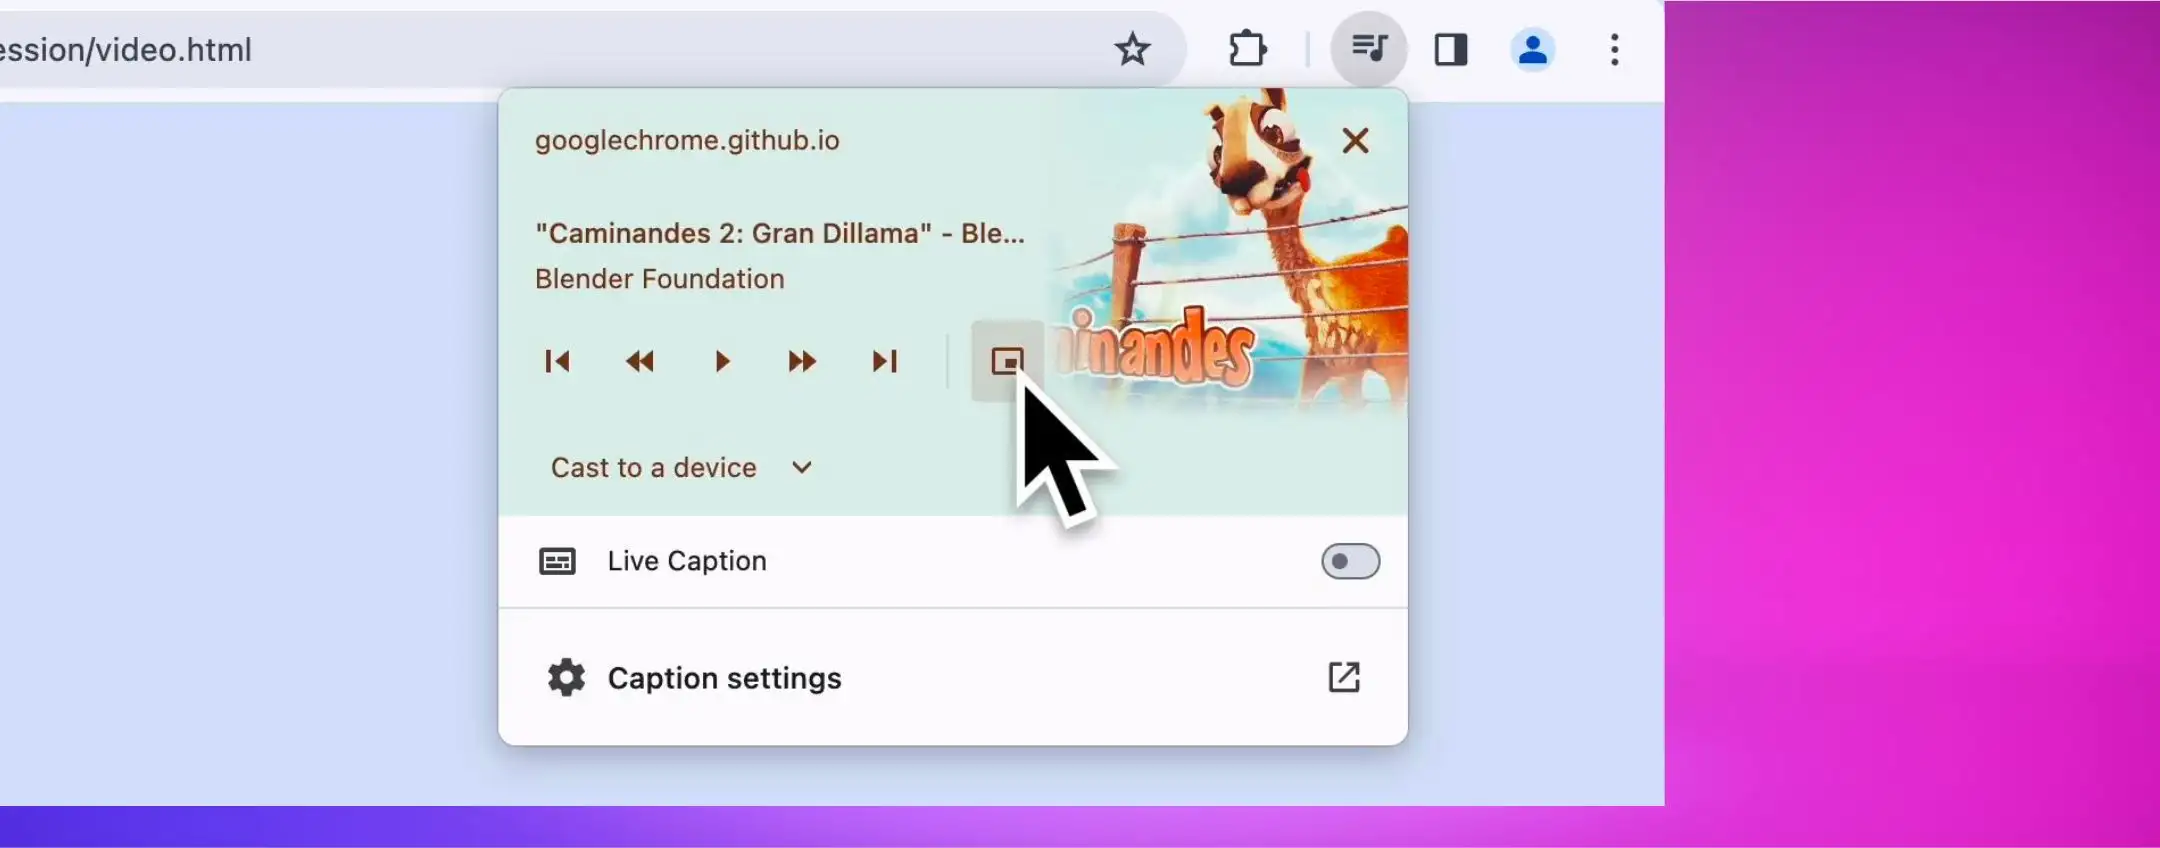
Task: Enter picture-in-picture mode
Action: pos(1007,361)
